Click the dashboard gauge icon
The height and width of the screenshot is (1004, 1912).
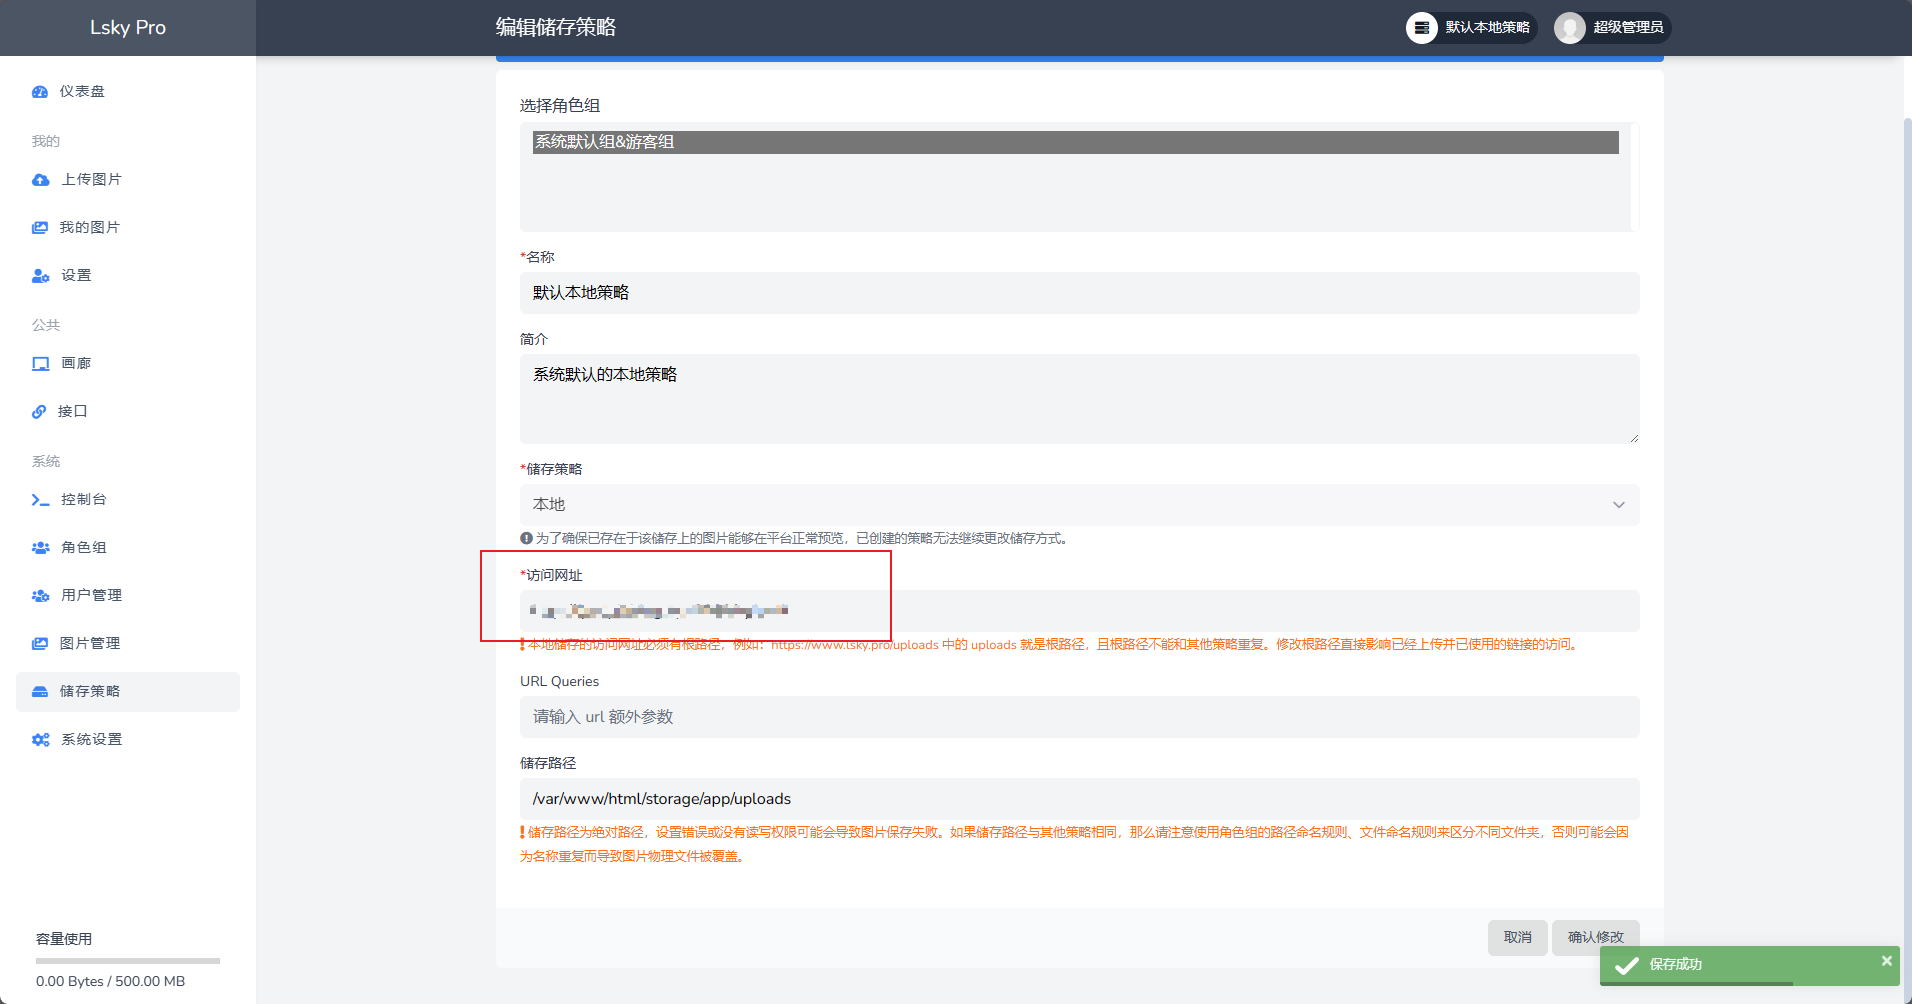pos(40,92)
